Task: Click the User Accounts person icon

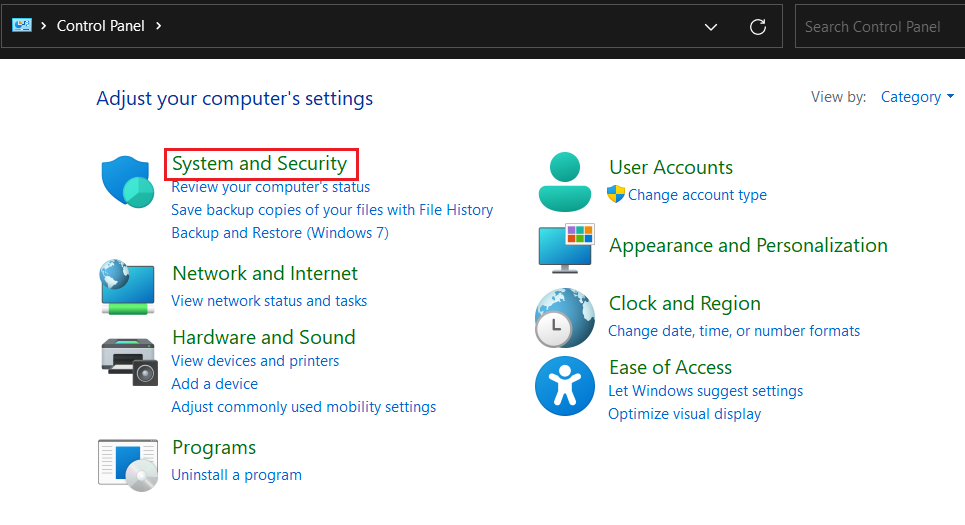Action: tap(565, 181)
